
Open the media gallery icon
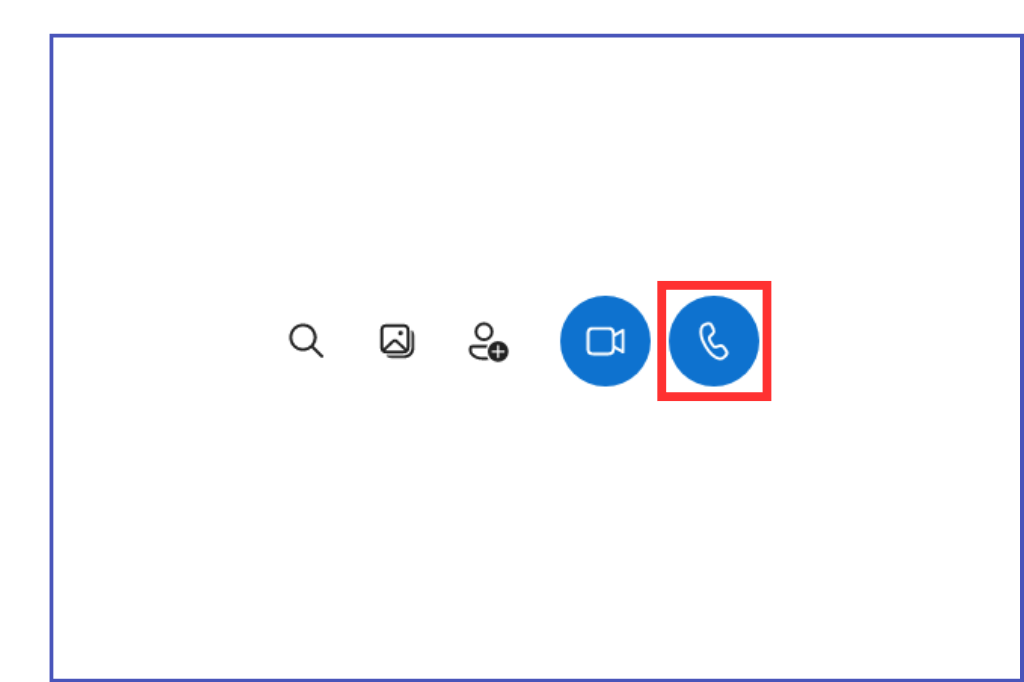tap(397, 341)
